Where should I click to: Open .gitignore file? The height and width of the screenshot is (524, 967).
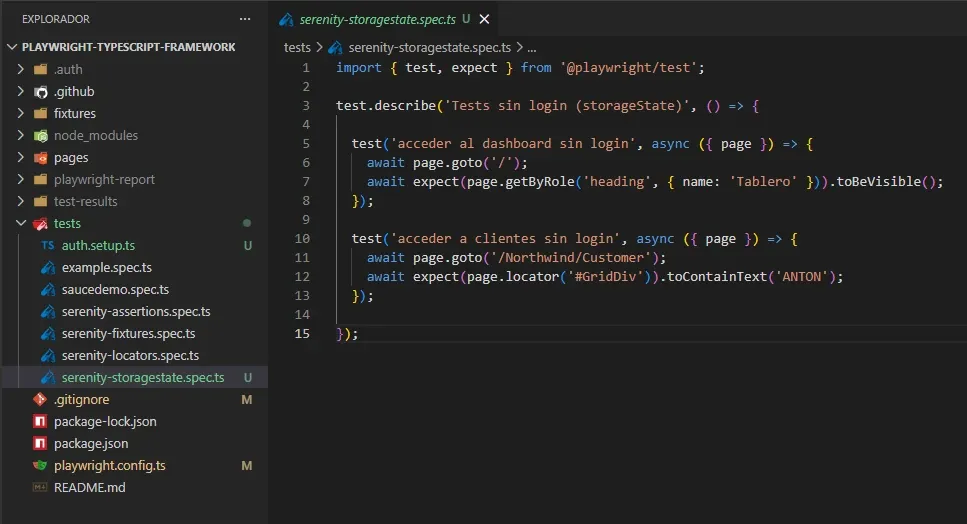81,399
